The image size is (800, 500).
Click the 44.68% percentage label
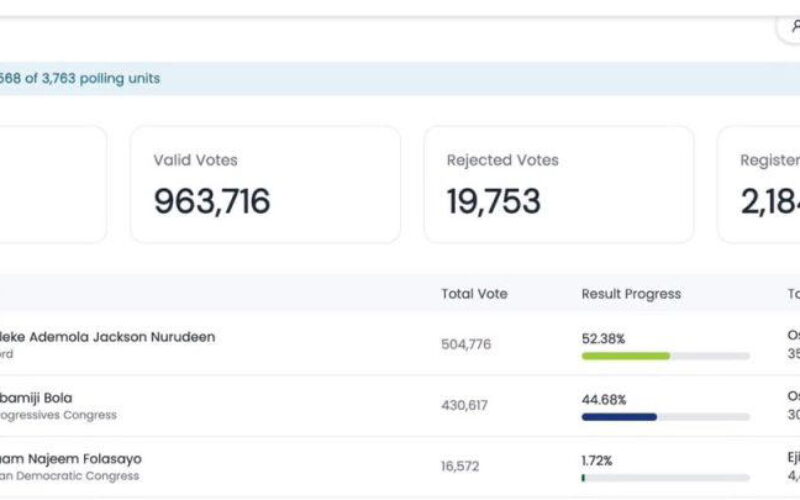tap(604, 399)
